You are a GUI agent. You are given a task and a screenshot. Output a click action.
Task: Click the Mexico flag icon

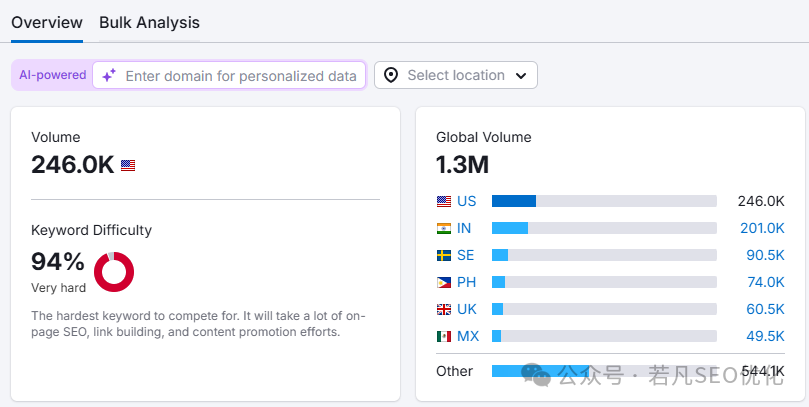point(444,336)
